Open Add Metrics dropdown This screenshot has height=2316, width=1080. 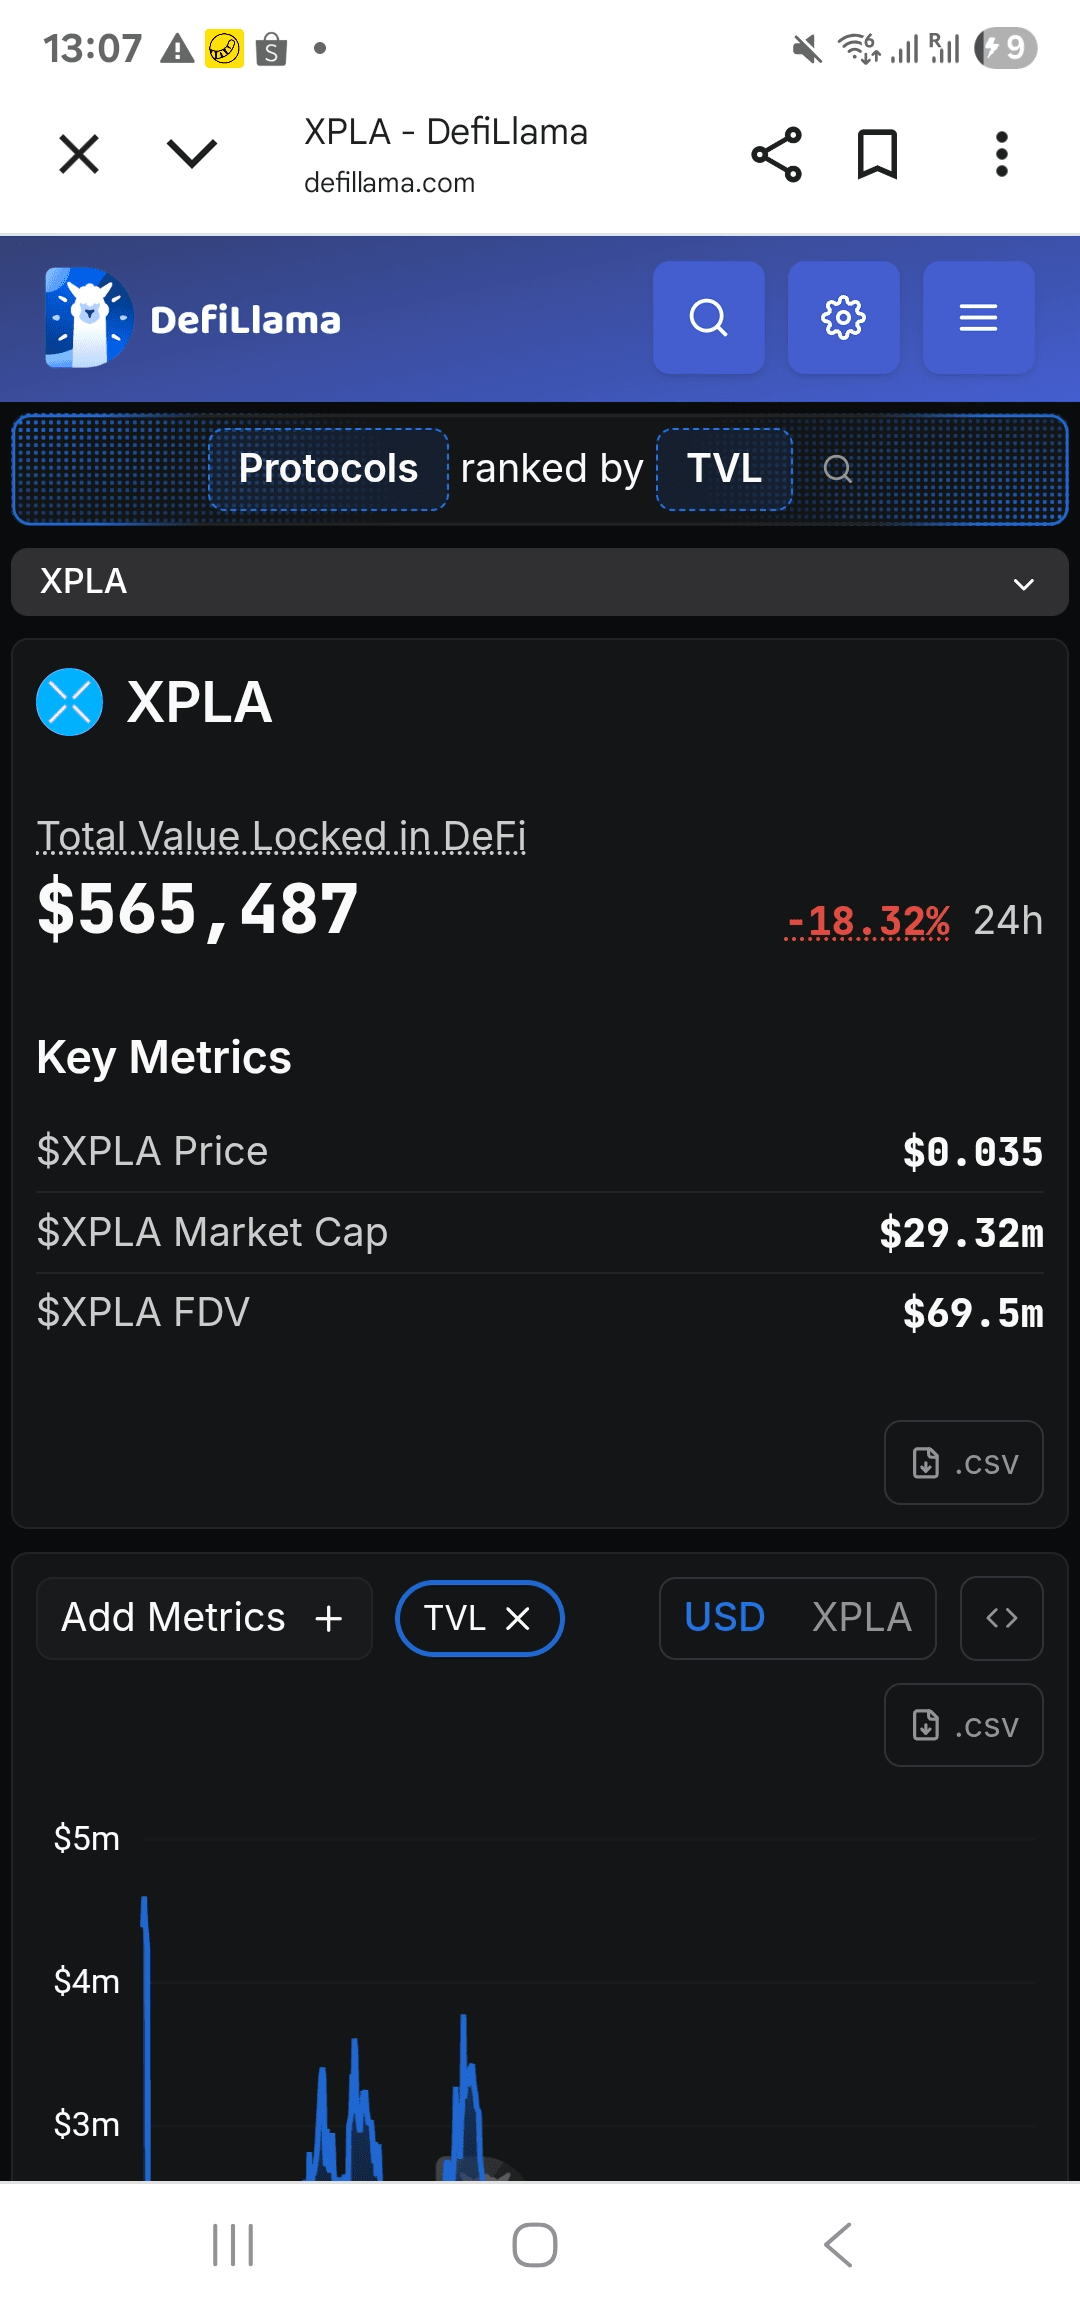204,1618
